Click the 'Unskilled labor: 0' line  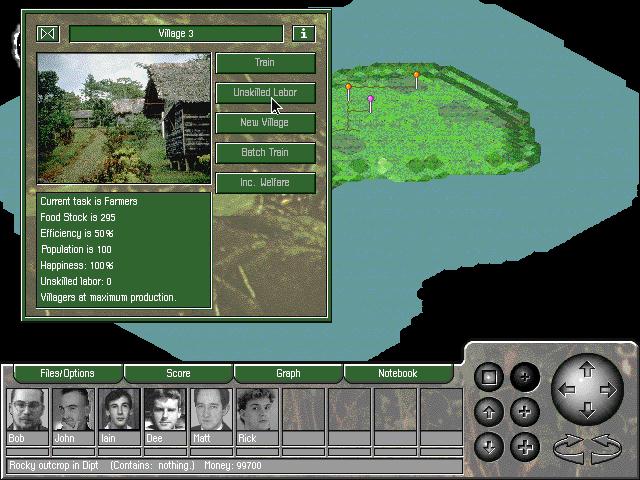pos(76,281)
